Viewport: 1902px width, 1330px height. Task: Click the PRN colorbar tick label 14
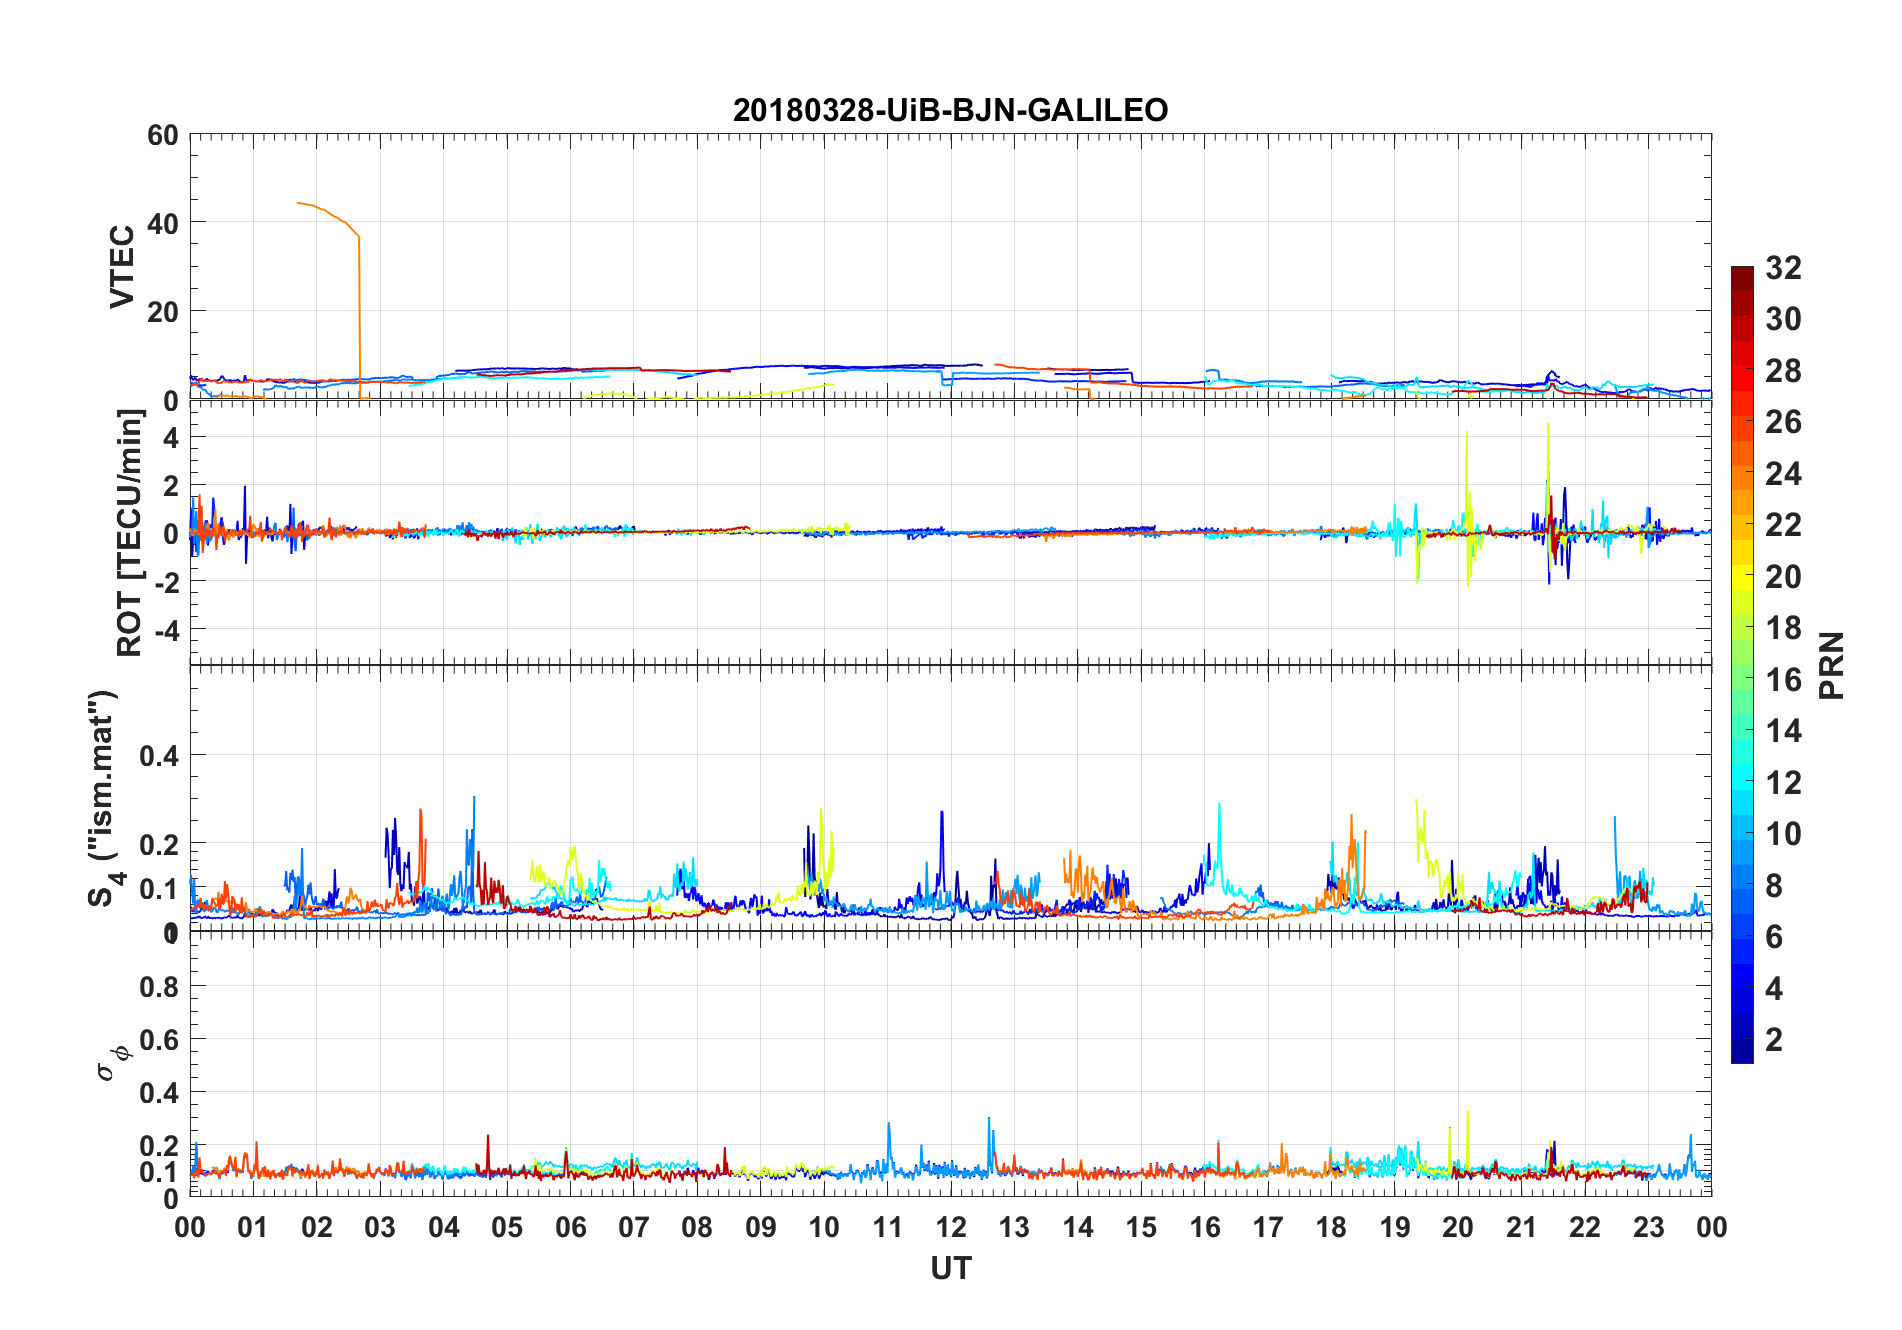click(1783, 731)
